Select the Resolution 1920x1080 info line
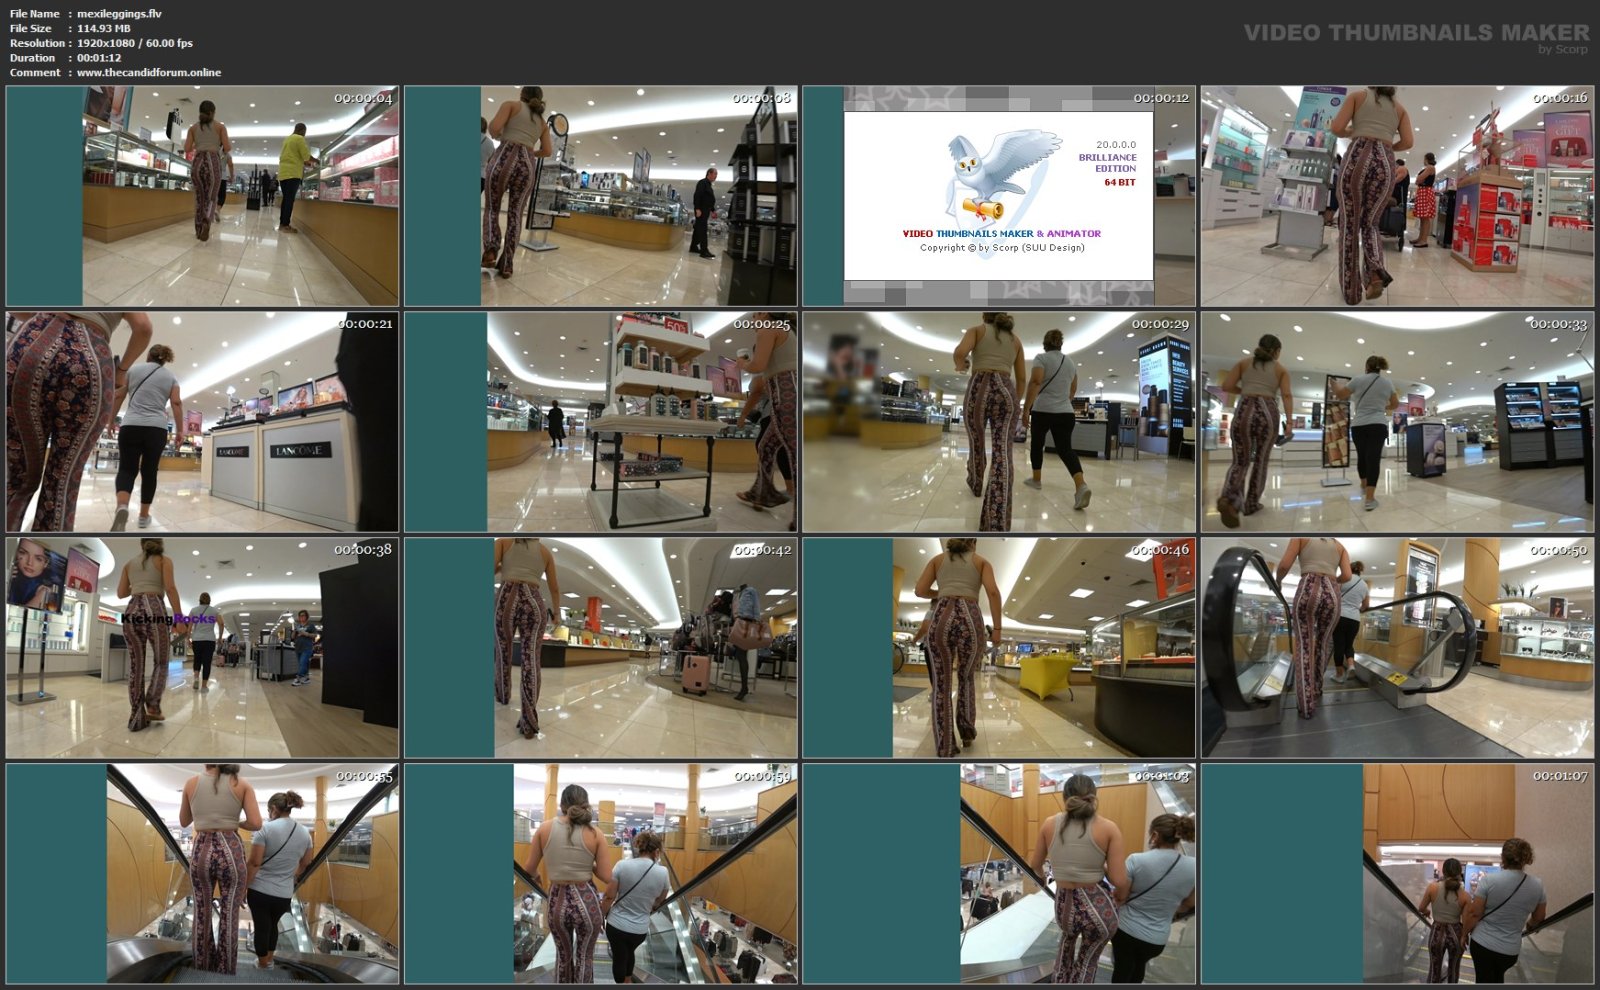Image resolution: width=1600 pixels, height=990 pixels. (x=101, y=43)
